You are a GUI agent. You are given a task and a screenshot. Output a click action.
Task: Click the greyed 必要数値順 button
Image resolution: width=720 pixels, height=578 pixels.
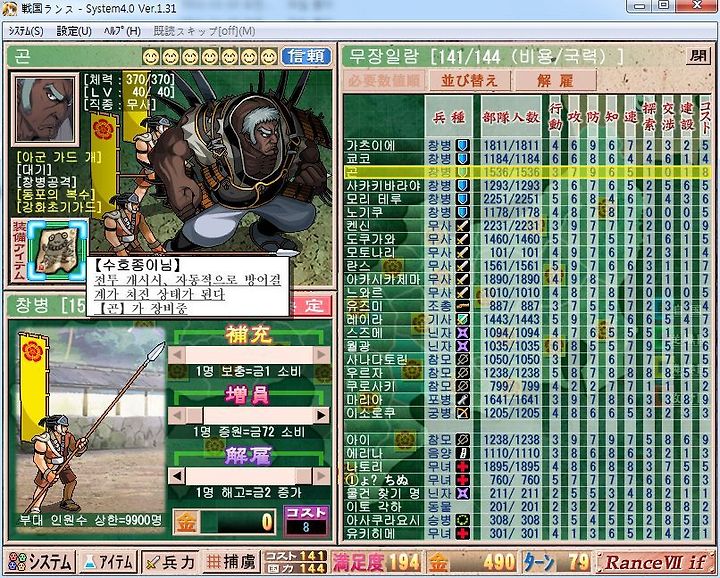(384, 80)
